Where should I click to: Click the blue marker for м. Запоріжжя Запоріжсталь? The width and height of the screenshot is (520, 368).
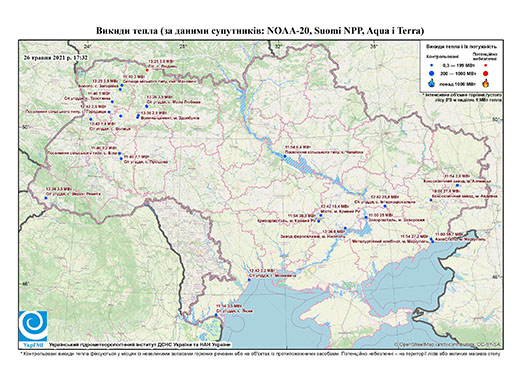pyautogui.click(x=366, y=217)
